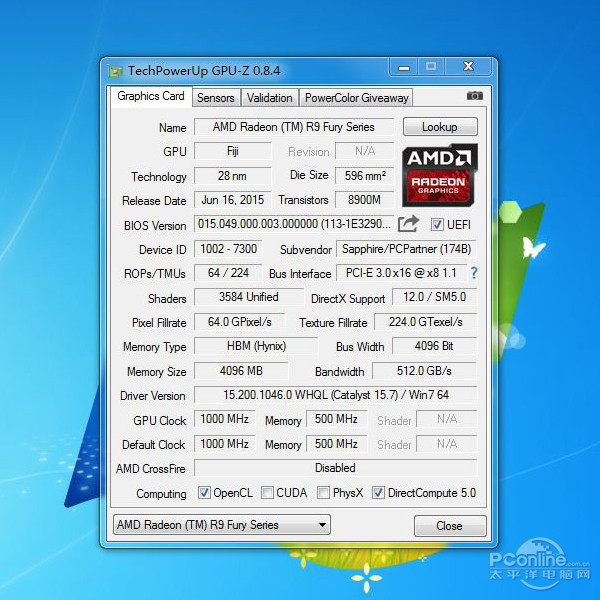The image size is (600, 600).
Task: Click the AMD Radeon Graphics logo
Action: click(x=440, y=175)
